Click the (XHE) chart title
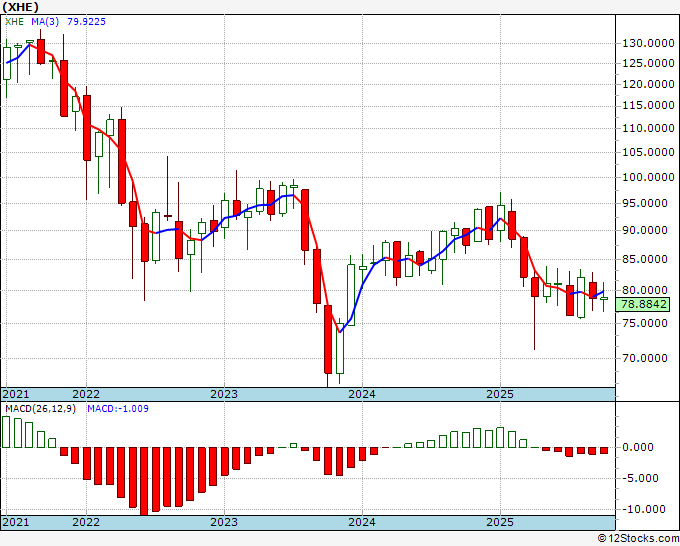The width and height of the screenshot is (680, 546). coord(20,7)
